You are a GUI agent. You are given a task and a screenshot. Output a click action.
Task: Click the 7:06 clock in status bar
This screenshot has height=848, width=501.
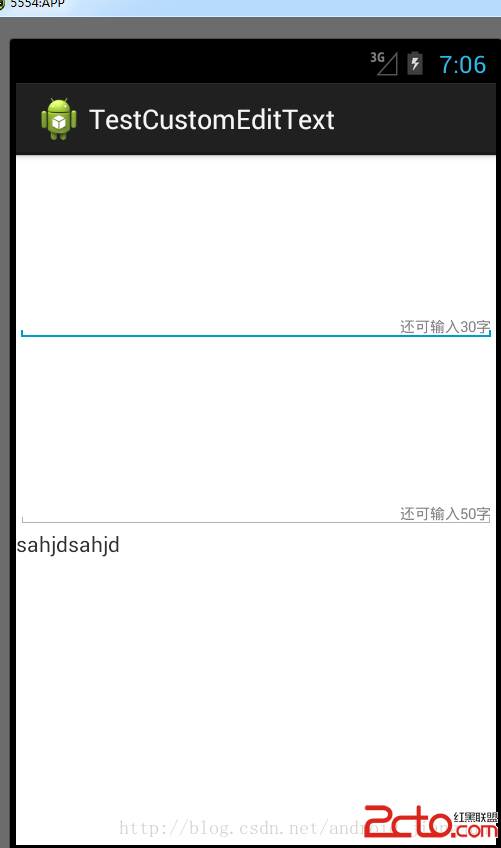click(462, 64)
